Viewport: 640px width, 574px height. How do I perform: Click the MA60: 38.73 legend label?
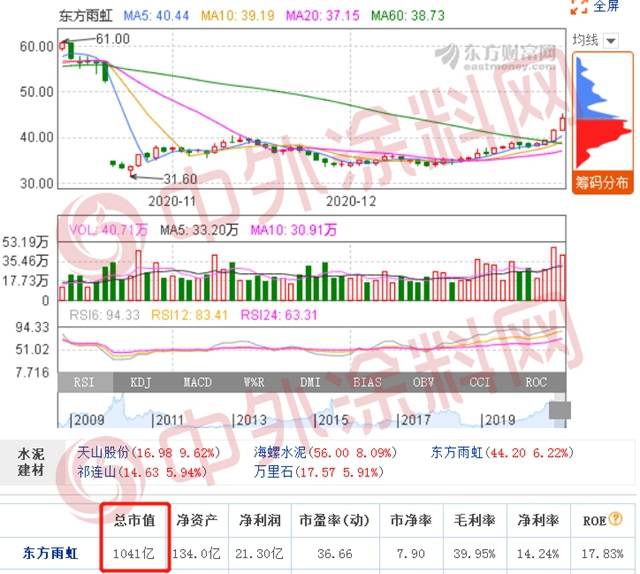[408, 16]
